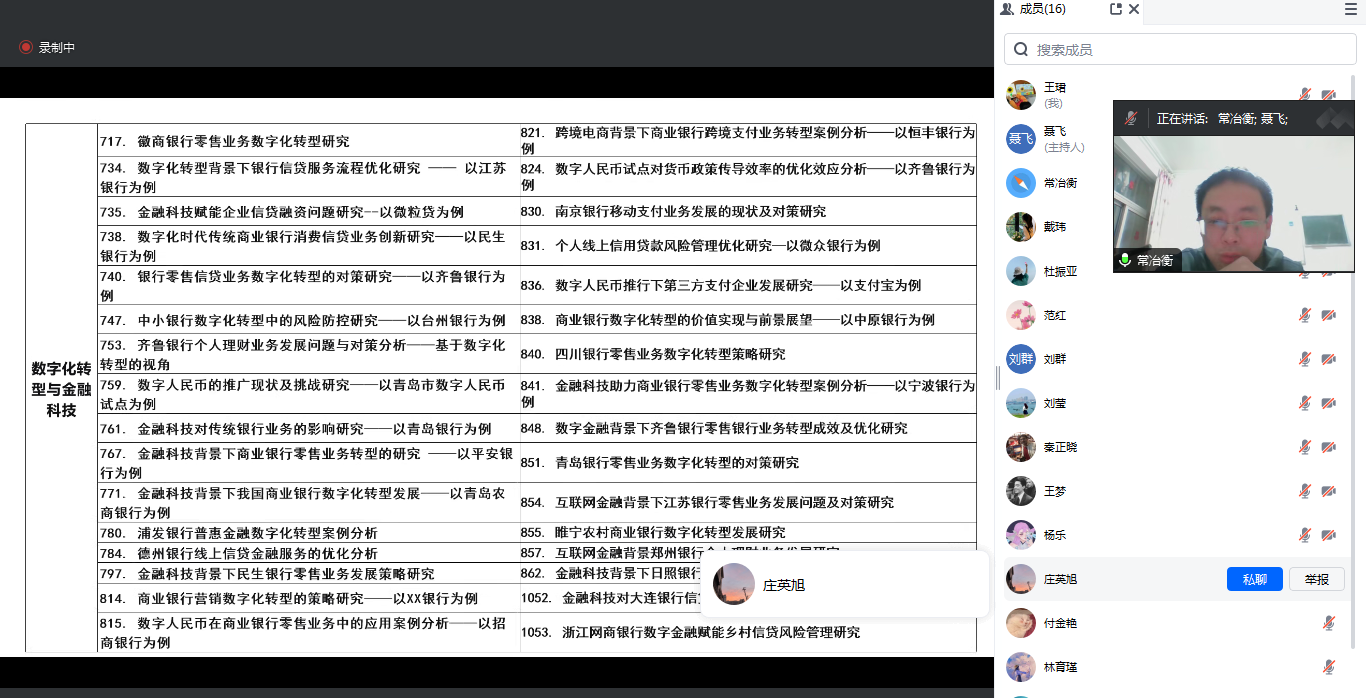Screen dimensions: 1366x698
Task: Click 林育瑶's muted microphone icon
Action: pos(1329,667)
